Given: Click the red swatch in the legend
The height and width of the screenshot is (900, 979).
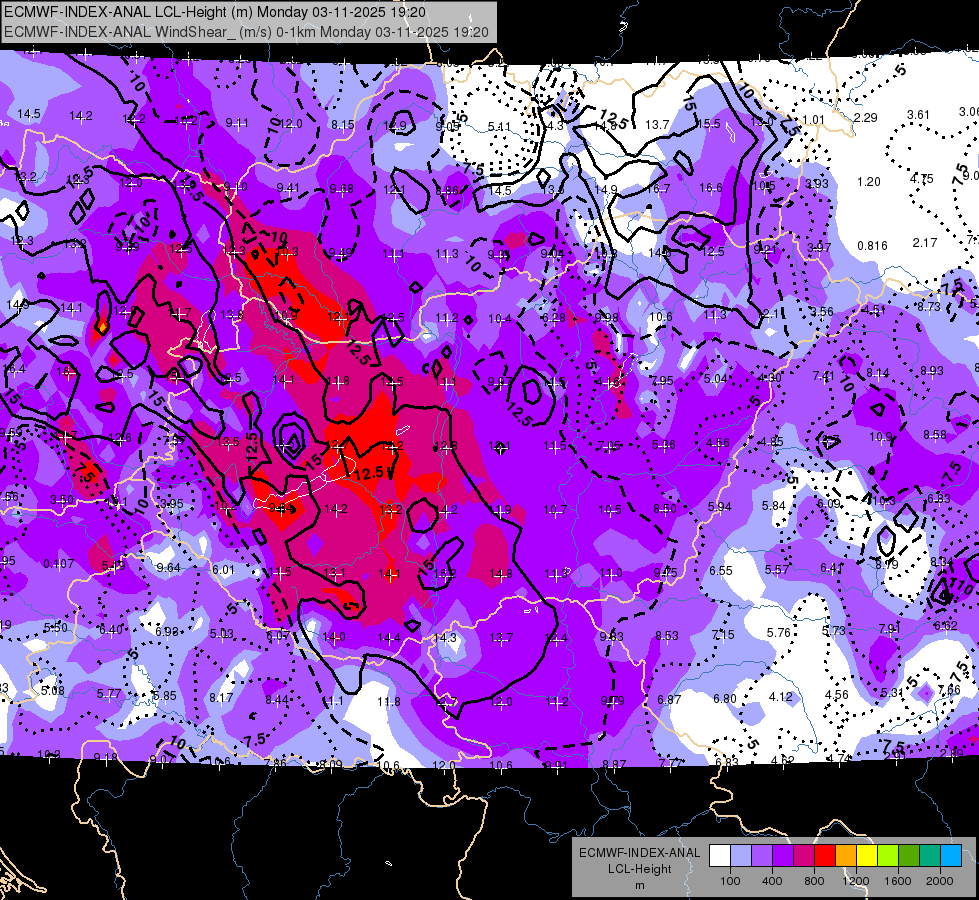Looking at the screenshot, I should pyautogui.click(x=825, y=856).
